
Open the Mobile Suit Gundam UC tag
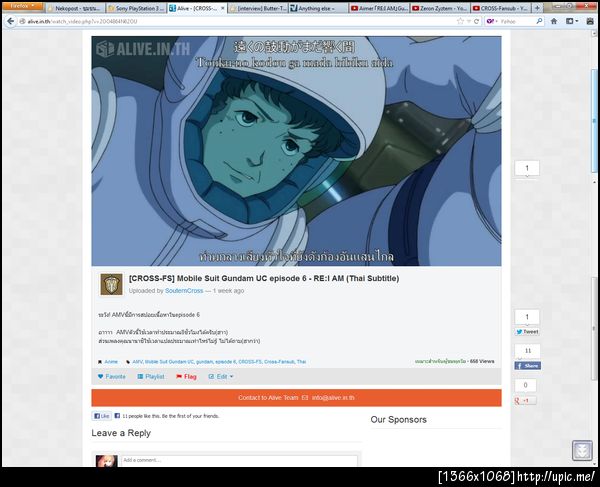(169, 362)
